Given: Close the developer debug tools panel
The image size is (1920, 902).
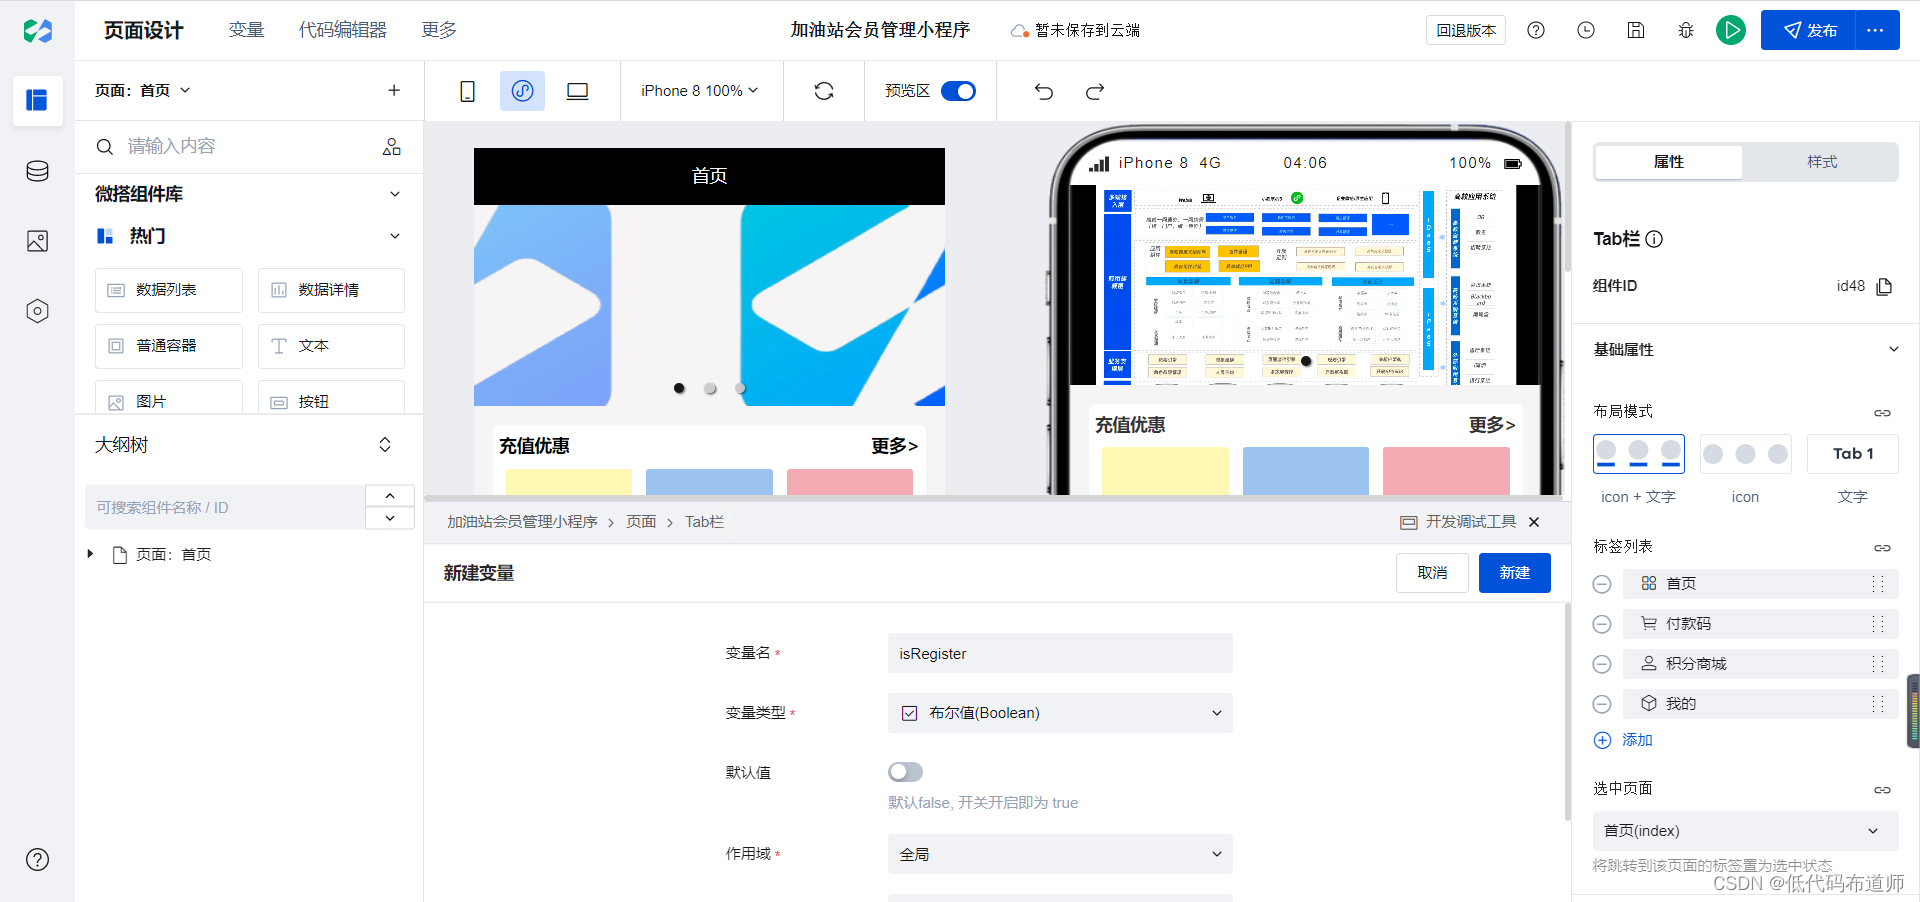Looking at the screenshot, I should [x=1534, y=522].
